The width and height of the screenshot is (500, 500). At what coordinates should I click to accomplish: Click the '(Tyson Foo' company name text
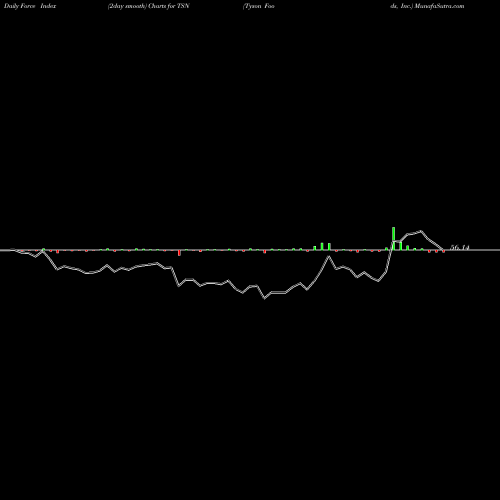[259, 6]
